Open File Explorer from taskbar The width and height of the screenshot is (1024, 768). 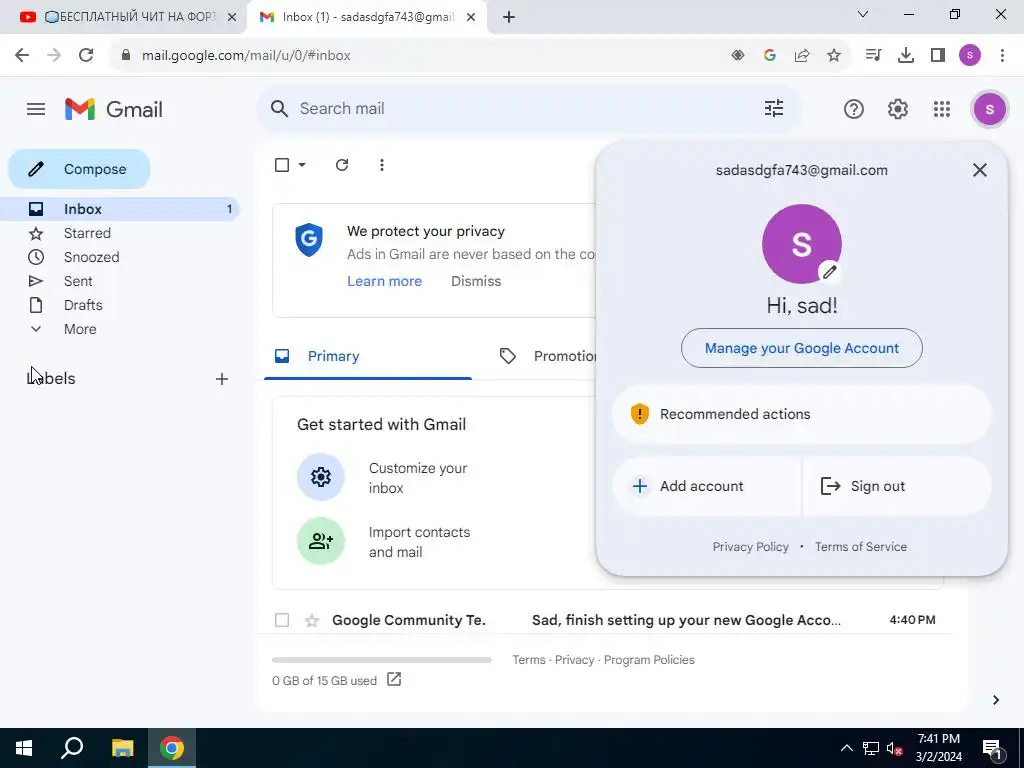tap(122, 748)
